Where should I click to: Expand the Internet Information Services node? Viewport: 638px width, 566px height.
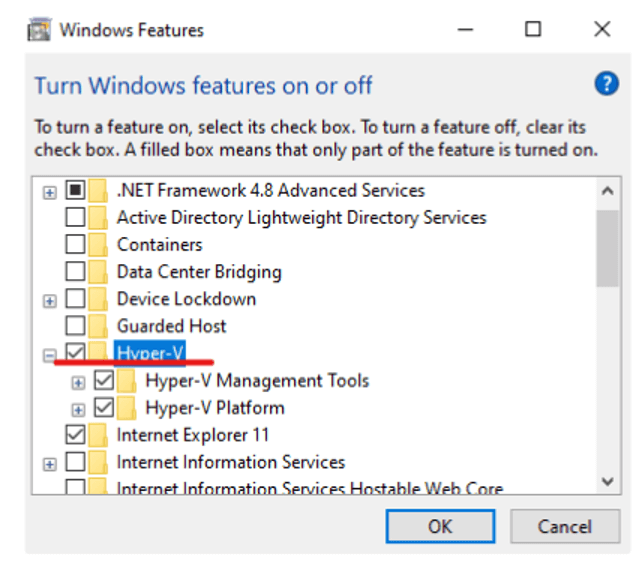50,463
